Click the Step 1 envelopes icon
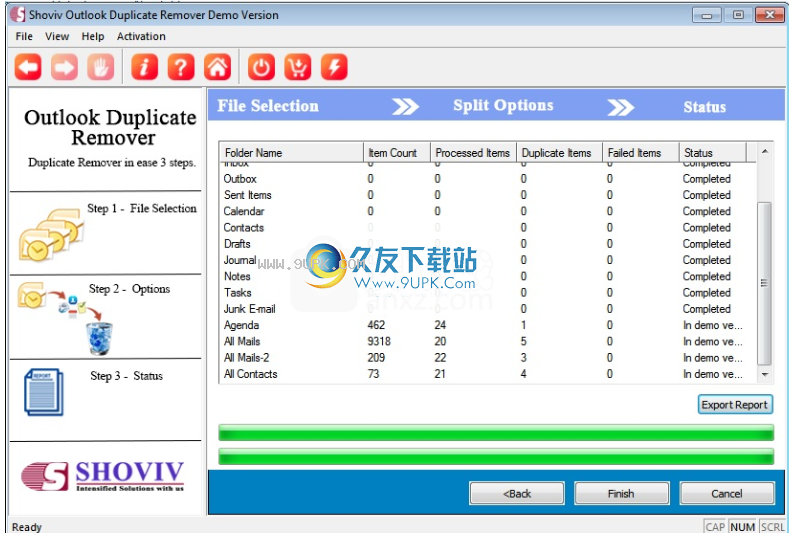The image size is (789, 533). click(x=51, y=235)
